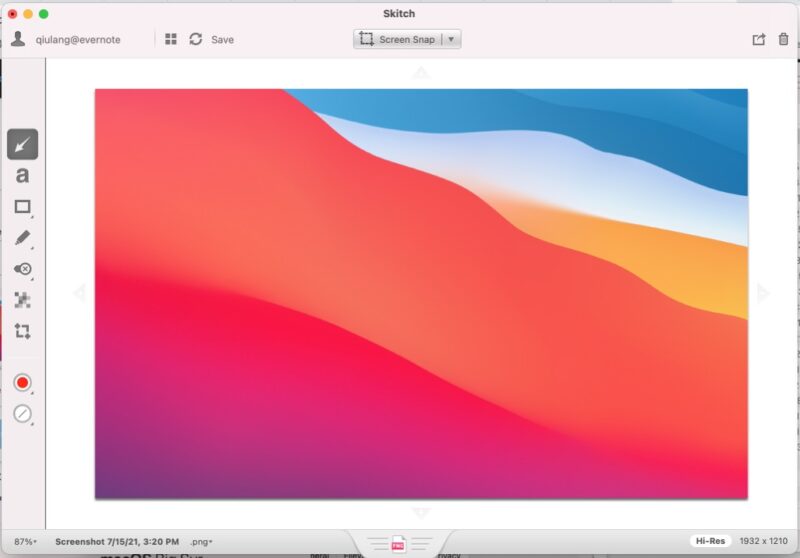800x558 pixels.
Task: Click the PNG drag-me file tab
Action: pos(397,543)
